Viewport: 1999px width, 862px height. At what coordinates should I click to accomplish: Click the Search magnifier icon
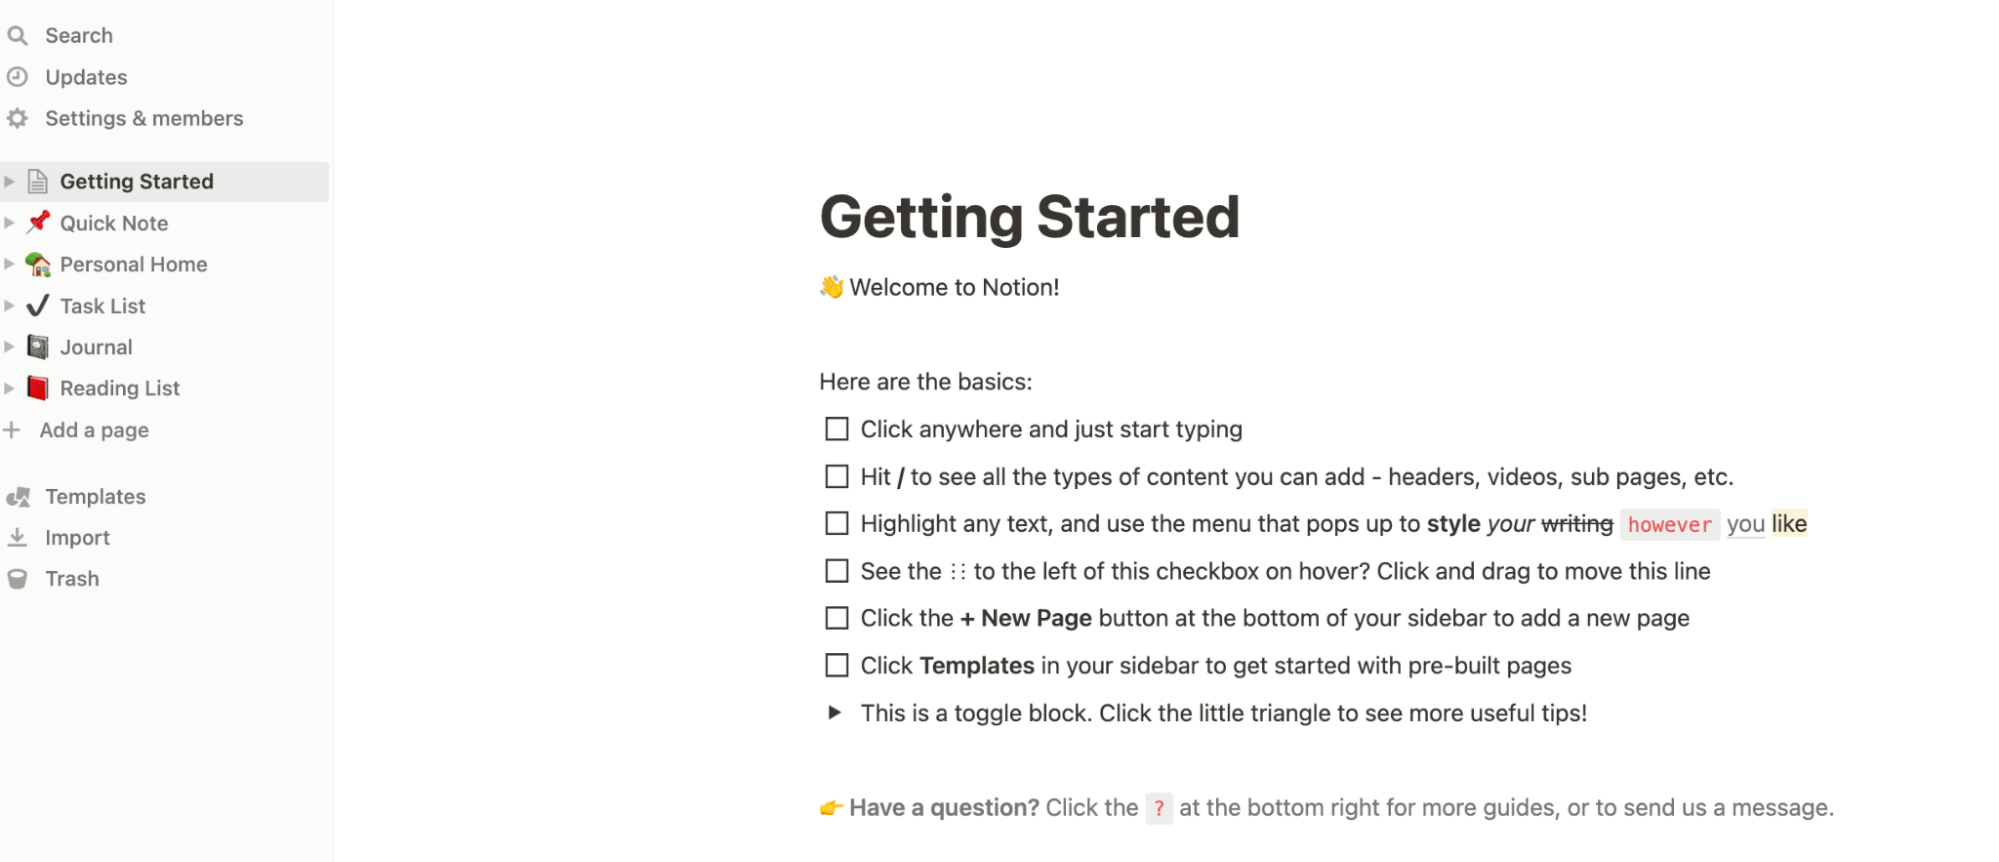[x=17, y=36]
